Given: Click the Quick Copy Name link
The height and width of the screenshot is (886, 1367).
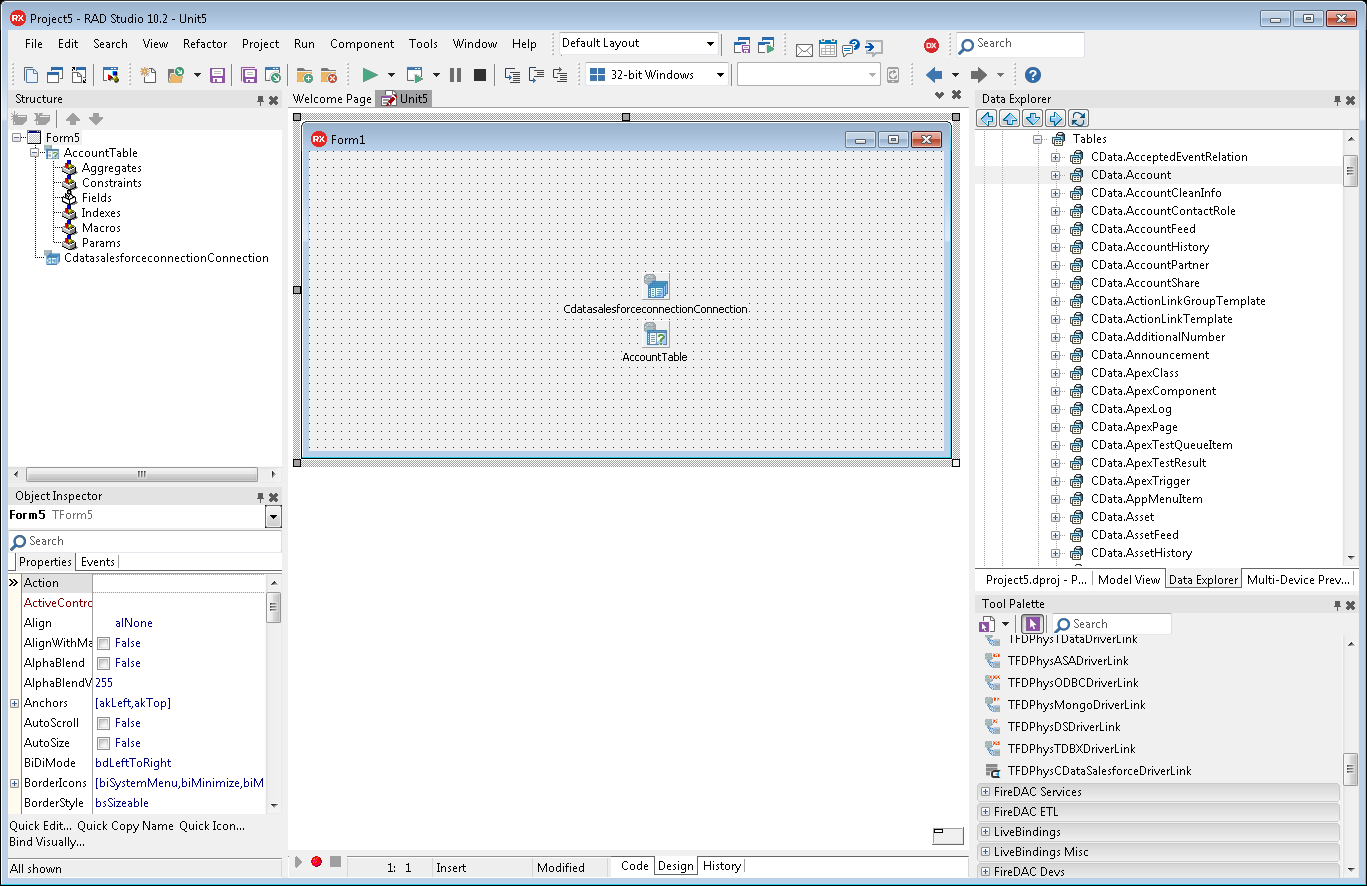Looking at the screenshot, I should click(125, 826).
